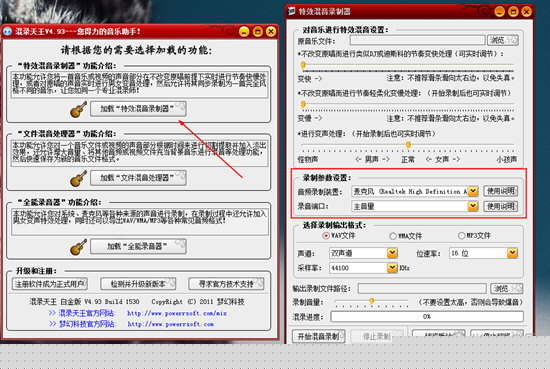Click guitar icon beside 加载"全能录音器" button
The height and width of the screenshot is (369, 550).
pyautogui.click(x=78, y=247)
